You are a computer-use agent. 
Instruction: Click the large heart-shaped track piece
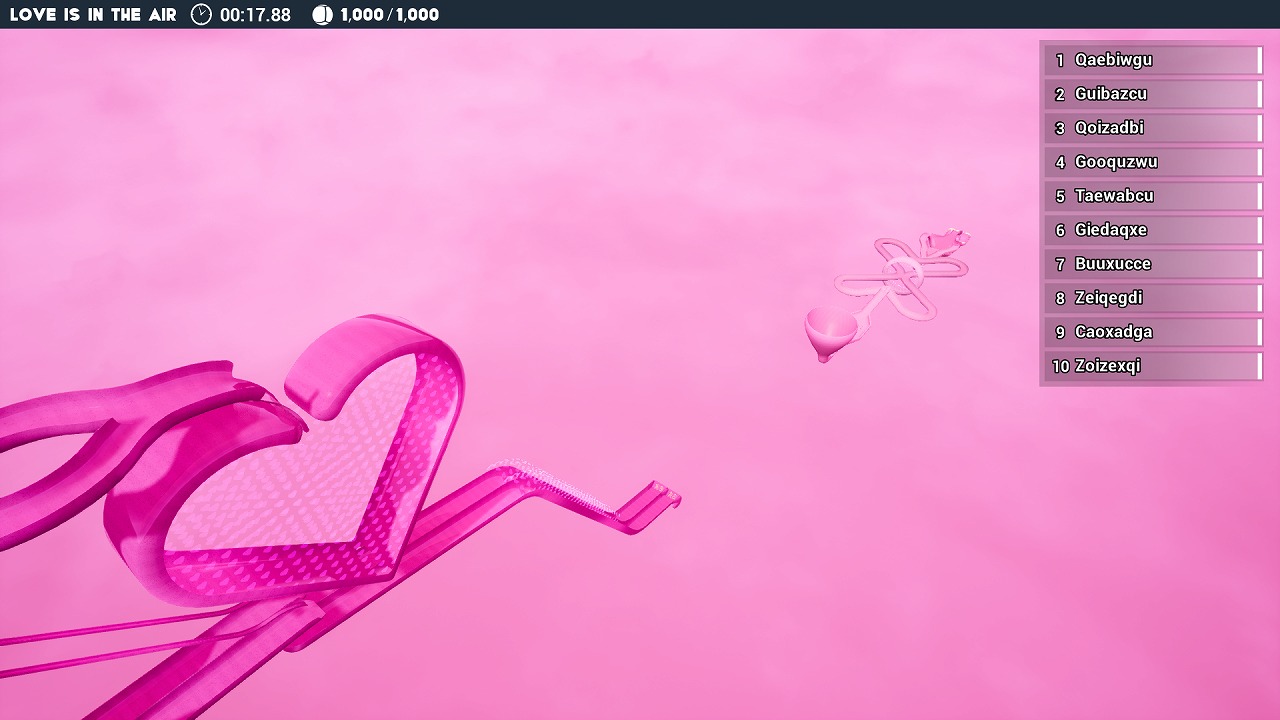(285, 460)
